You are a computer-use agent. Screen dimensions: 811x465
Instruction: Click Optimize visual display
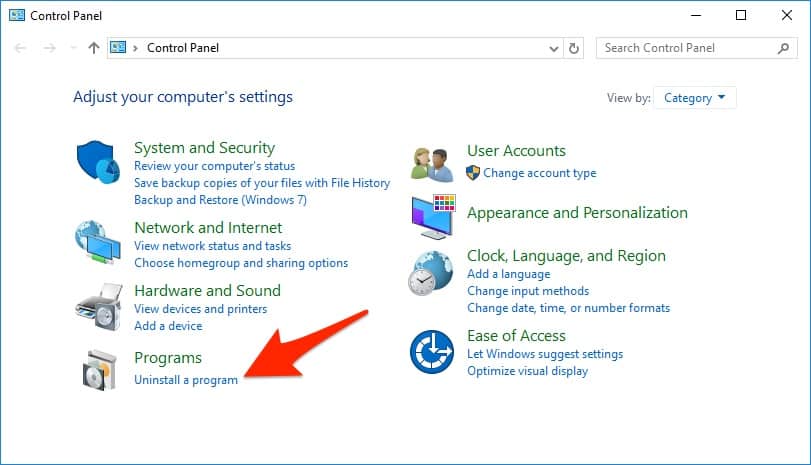pyautogui.click(x=528, y=371)
